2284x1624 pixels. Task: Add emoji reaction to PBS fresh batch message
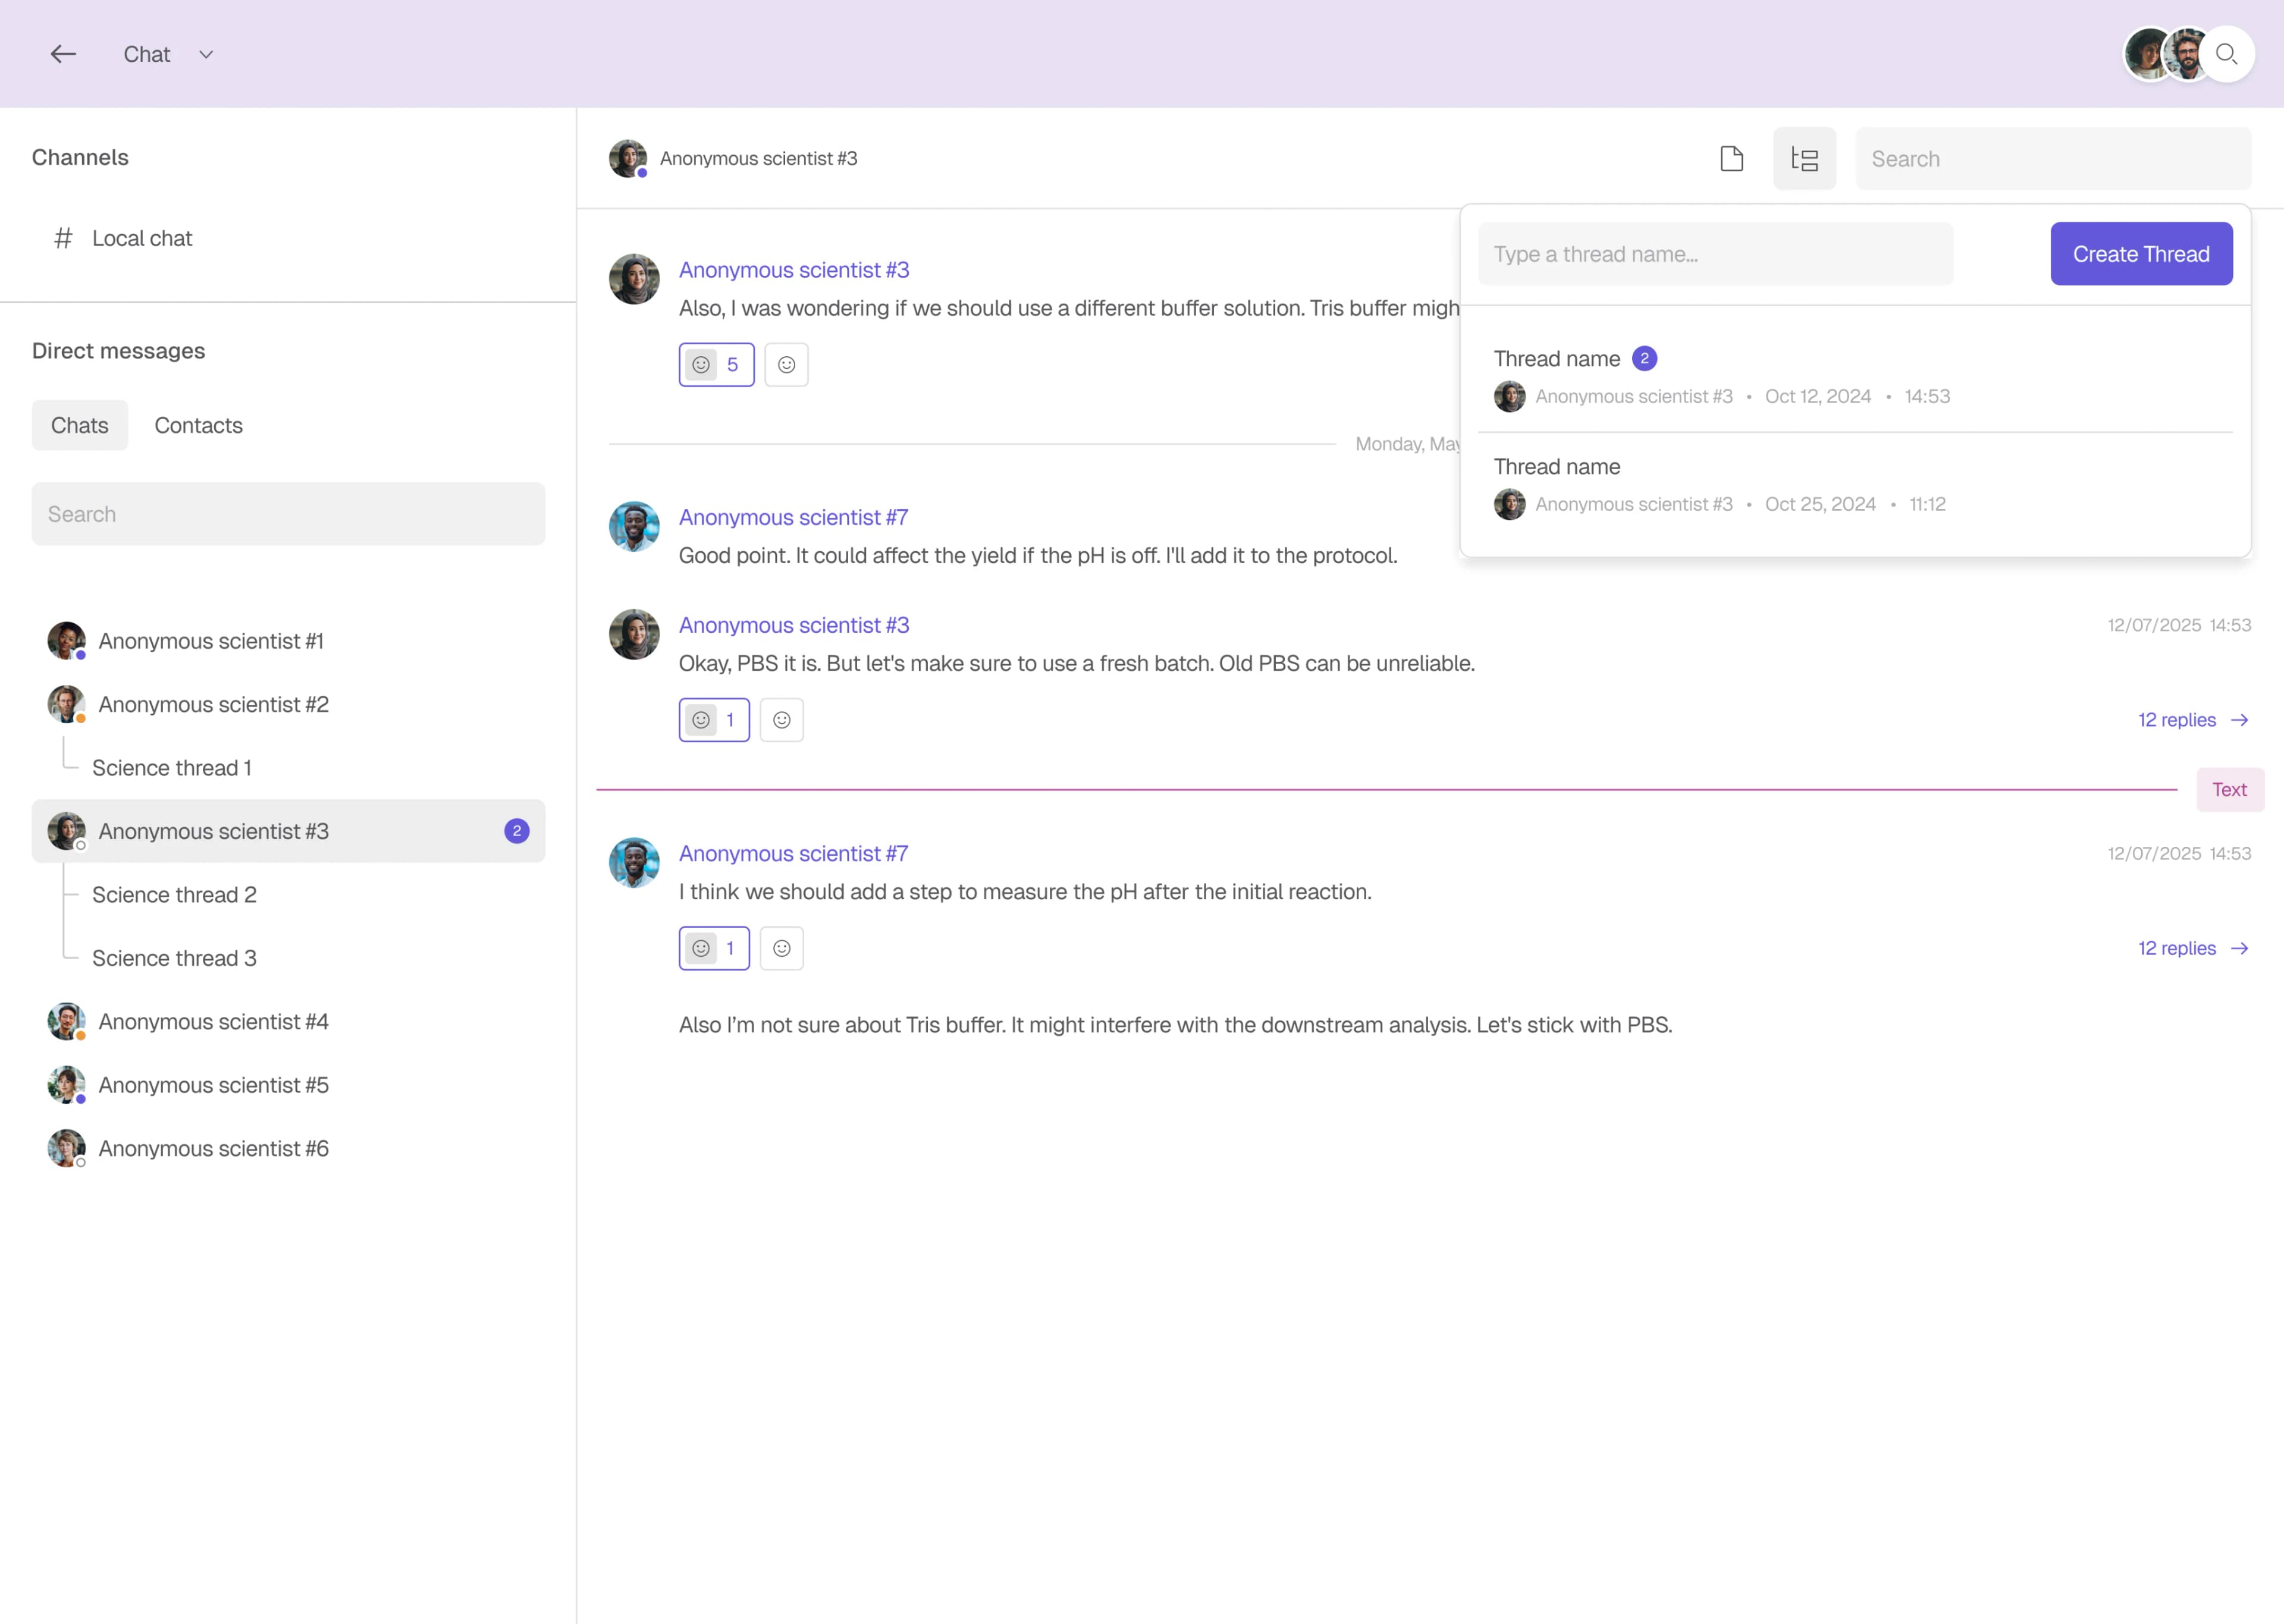[x=781, y=720]
